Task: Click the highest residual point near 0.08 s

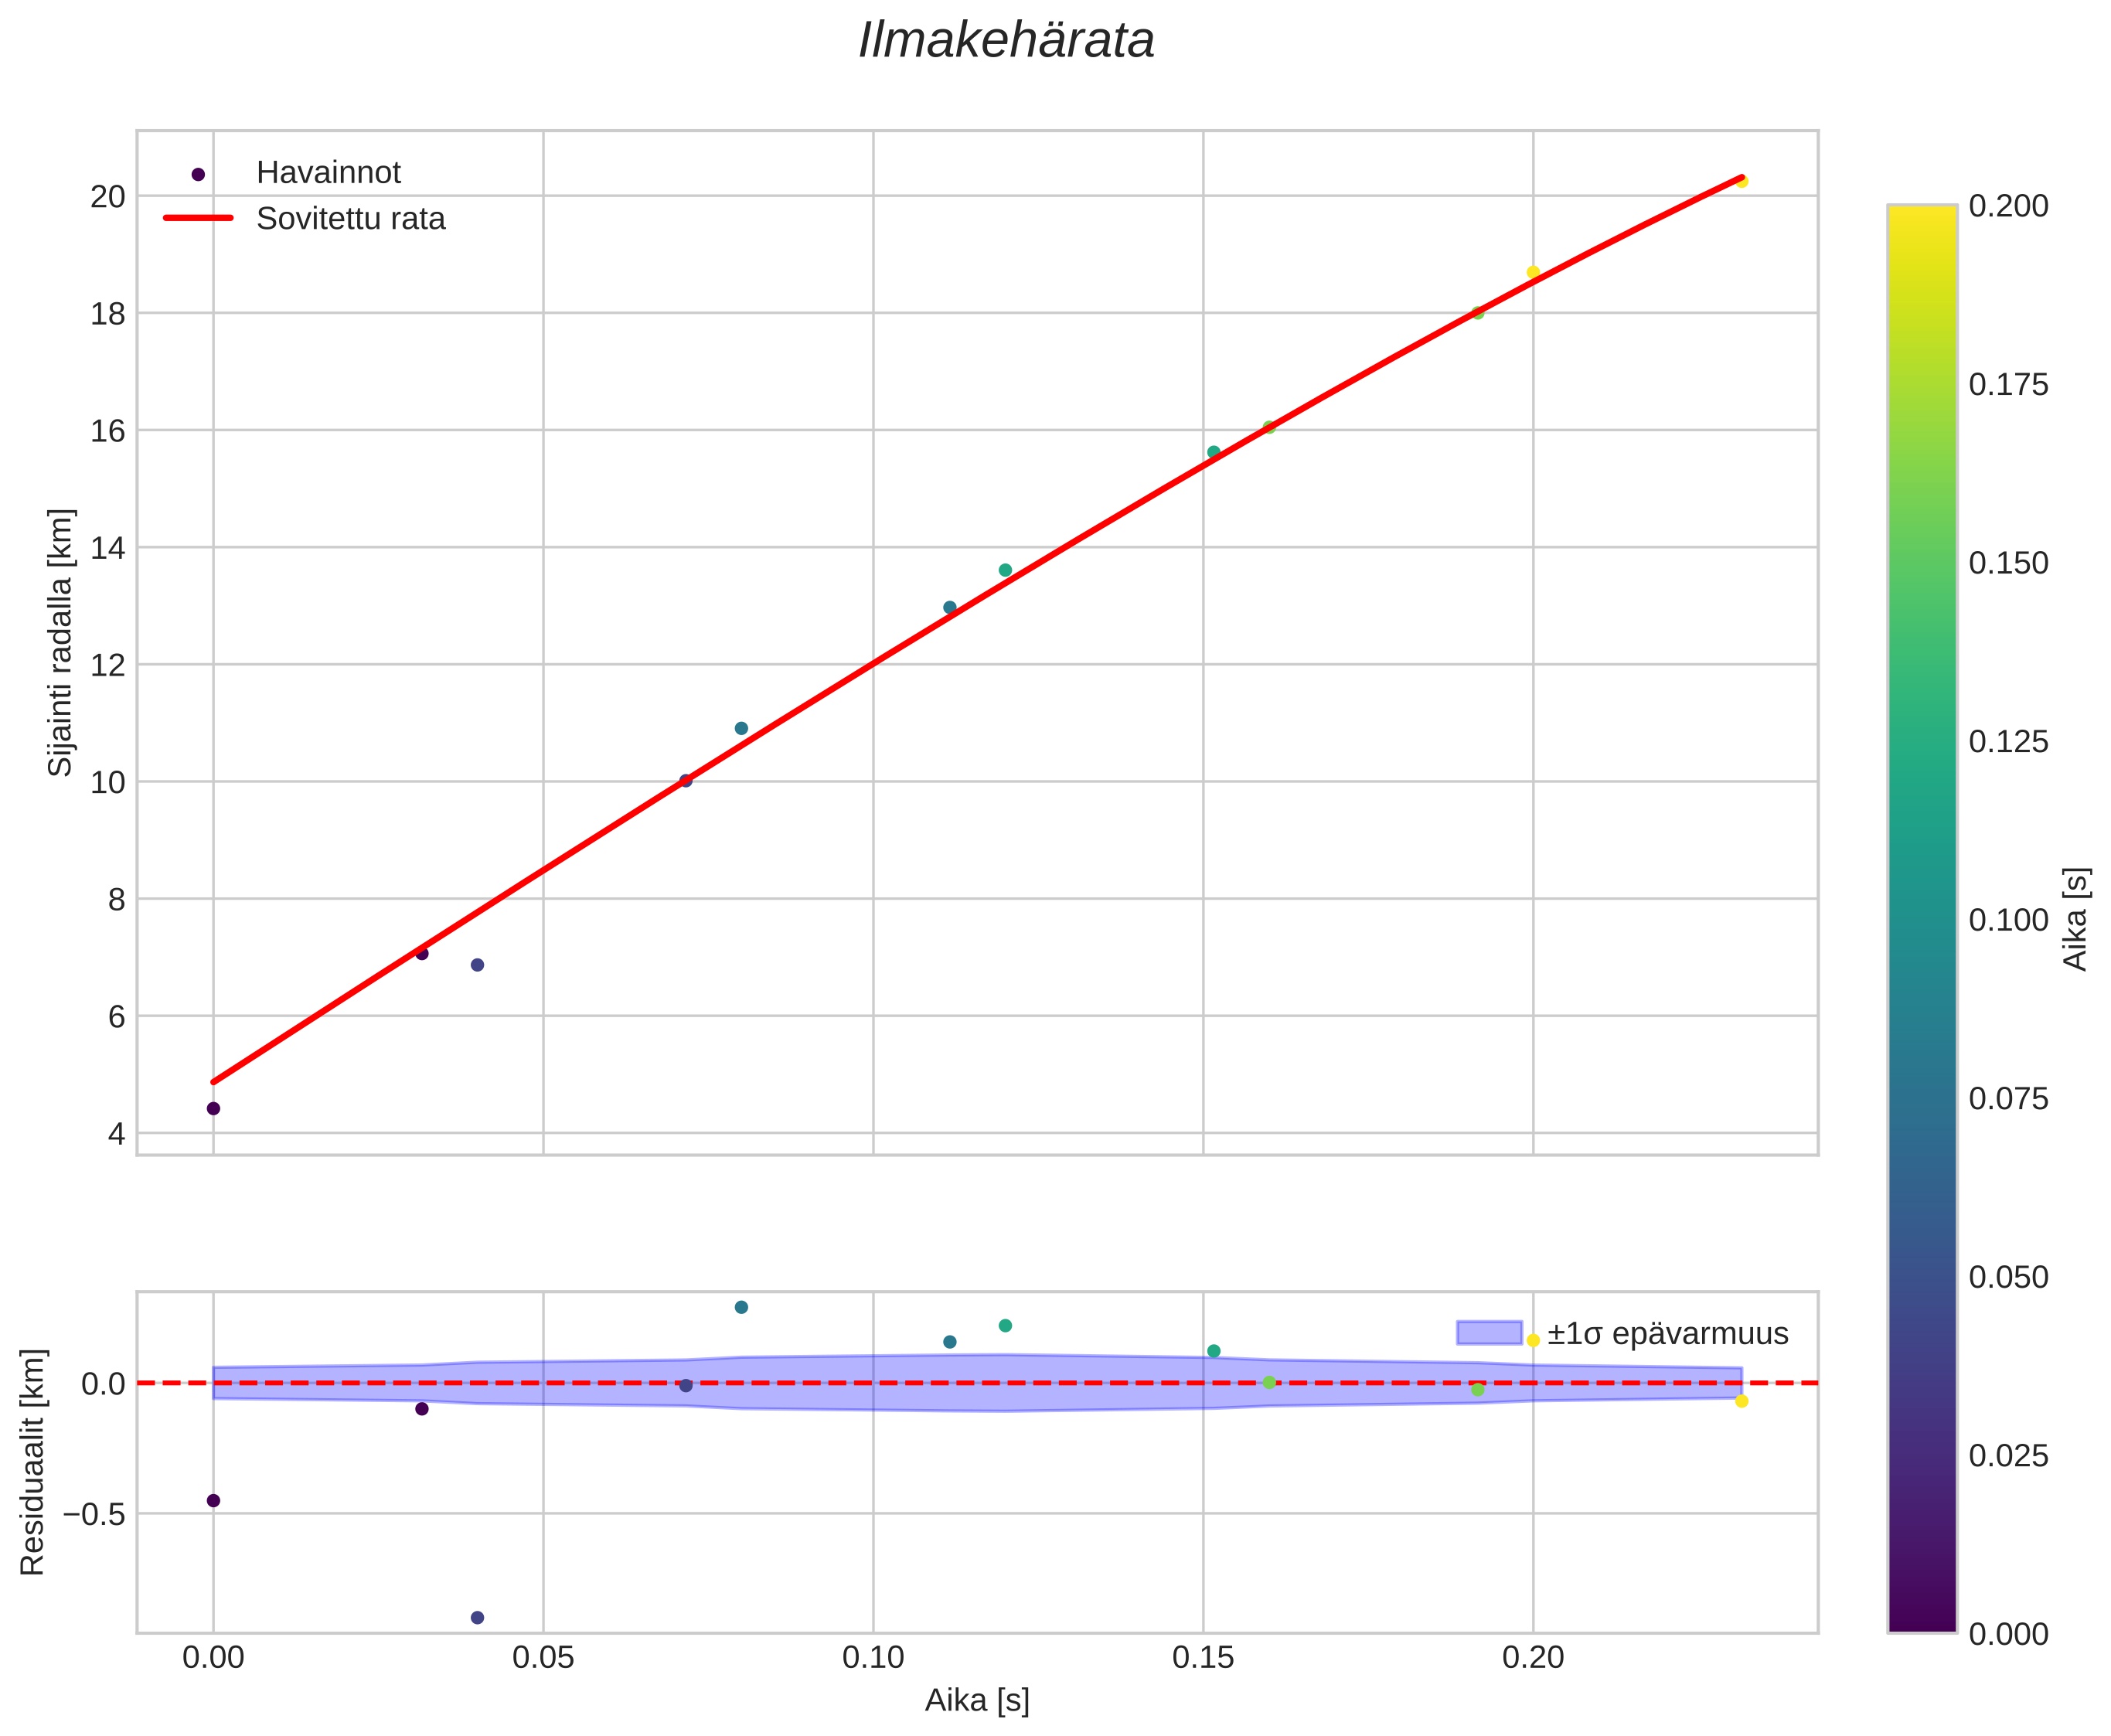Action: pyautogui.click(x=741, y=1307)
